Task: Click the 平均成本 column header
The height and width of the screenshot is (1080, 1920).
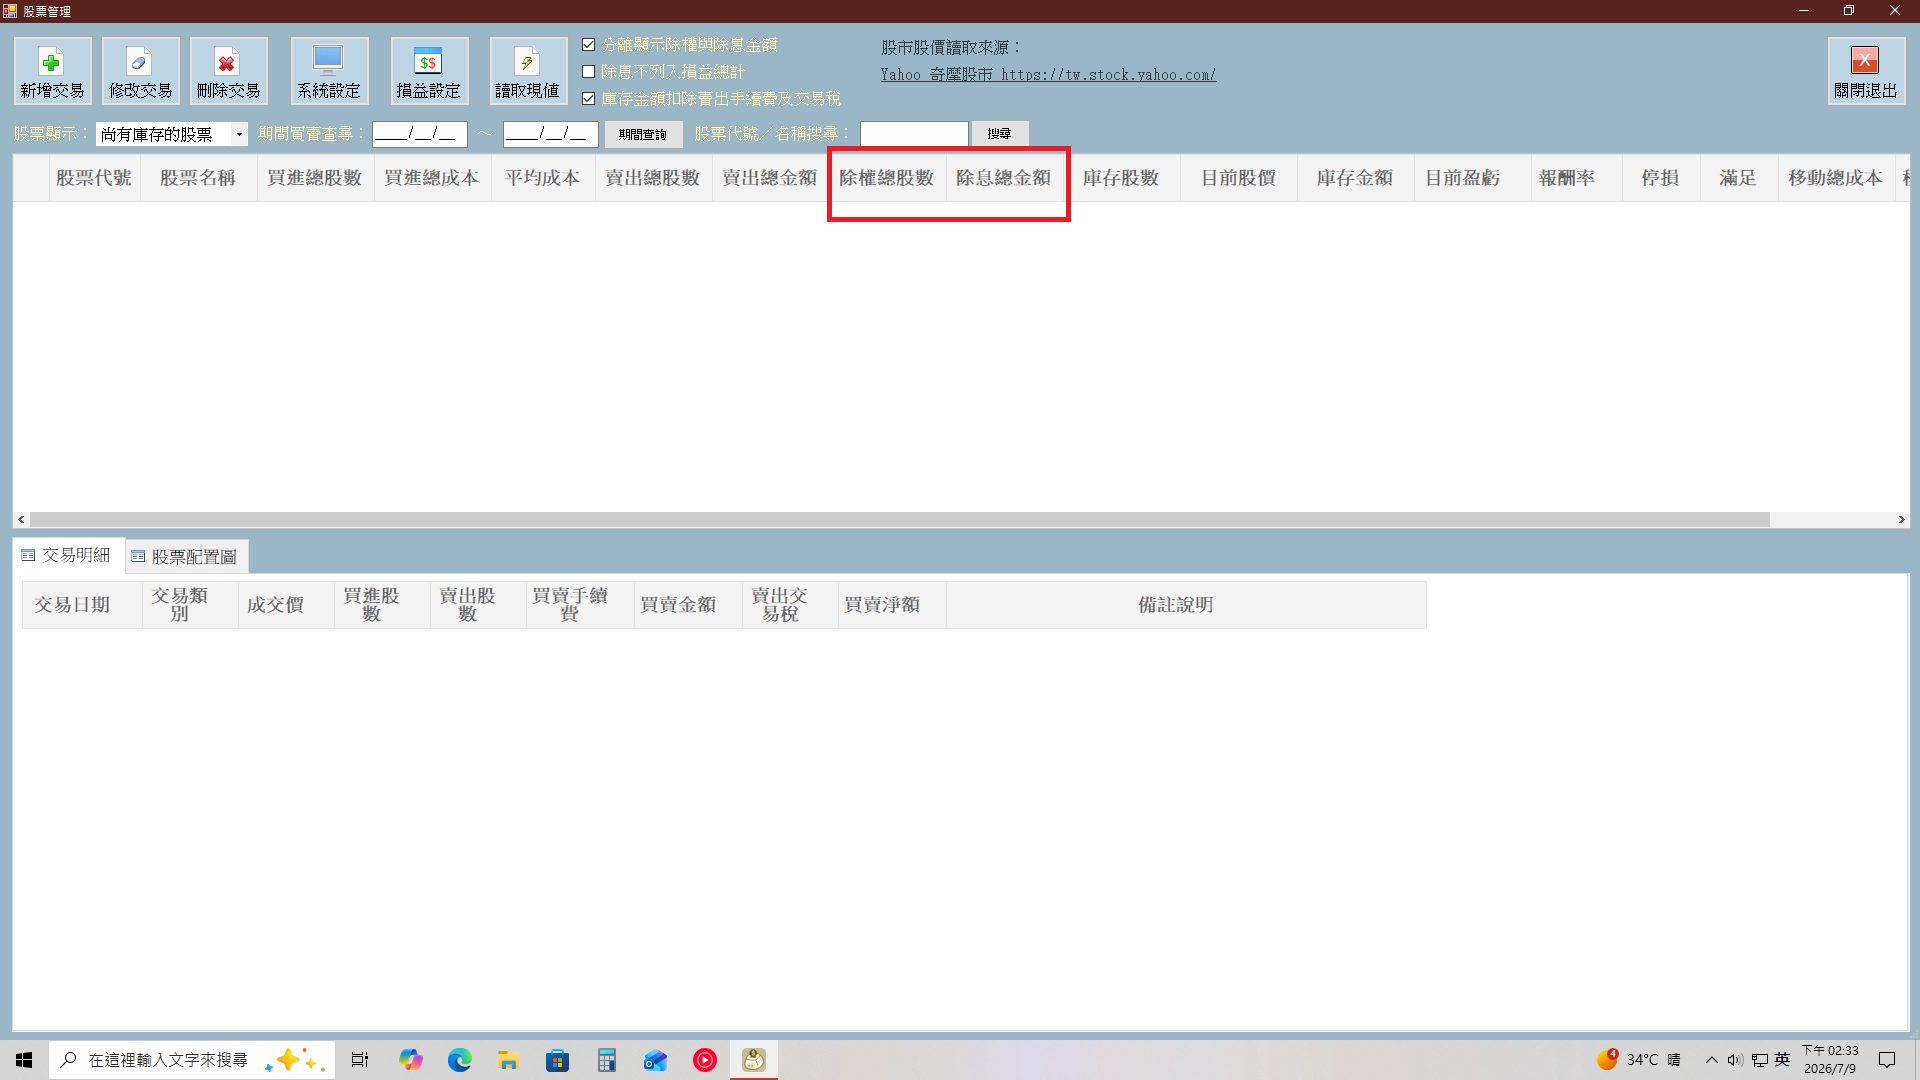Action: tap(543, 178)
